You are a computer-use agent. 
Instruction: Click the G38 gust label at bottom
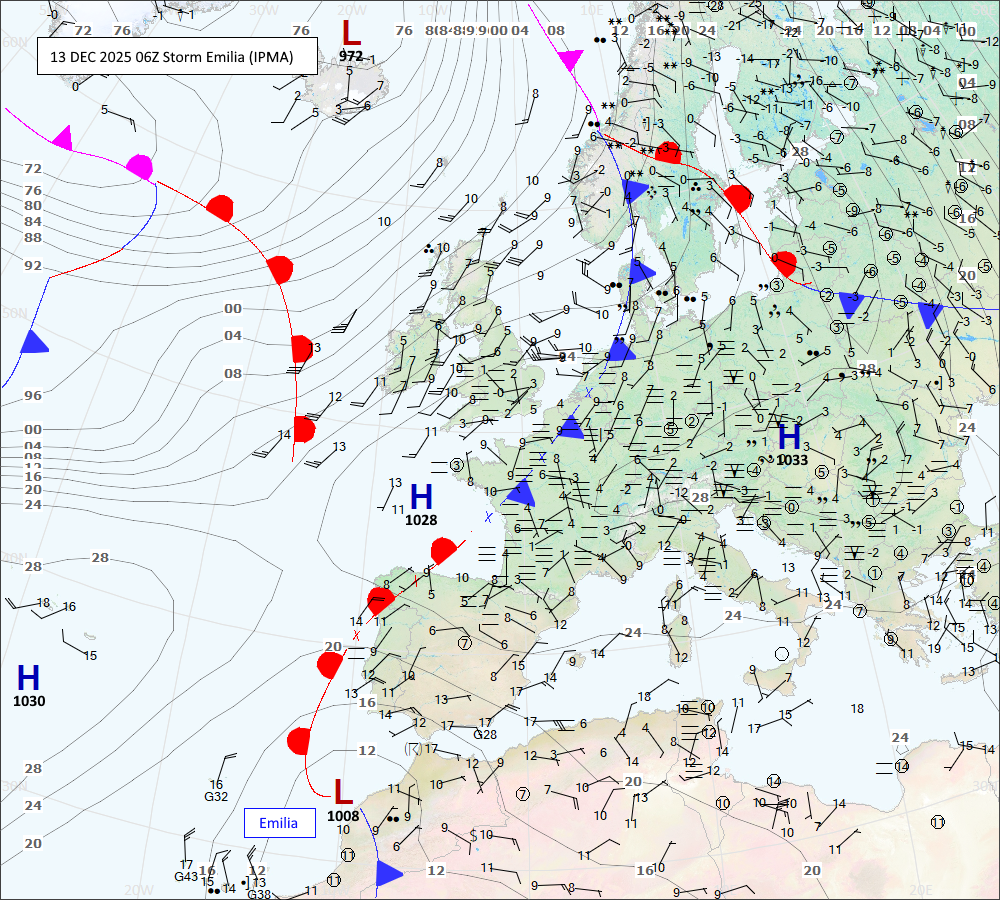(x=259, y=894)
